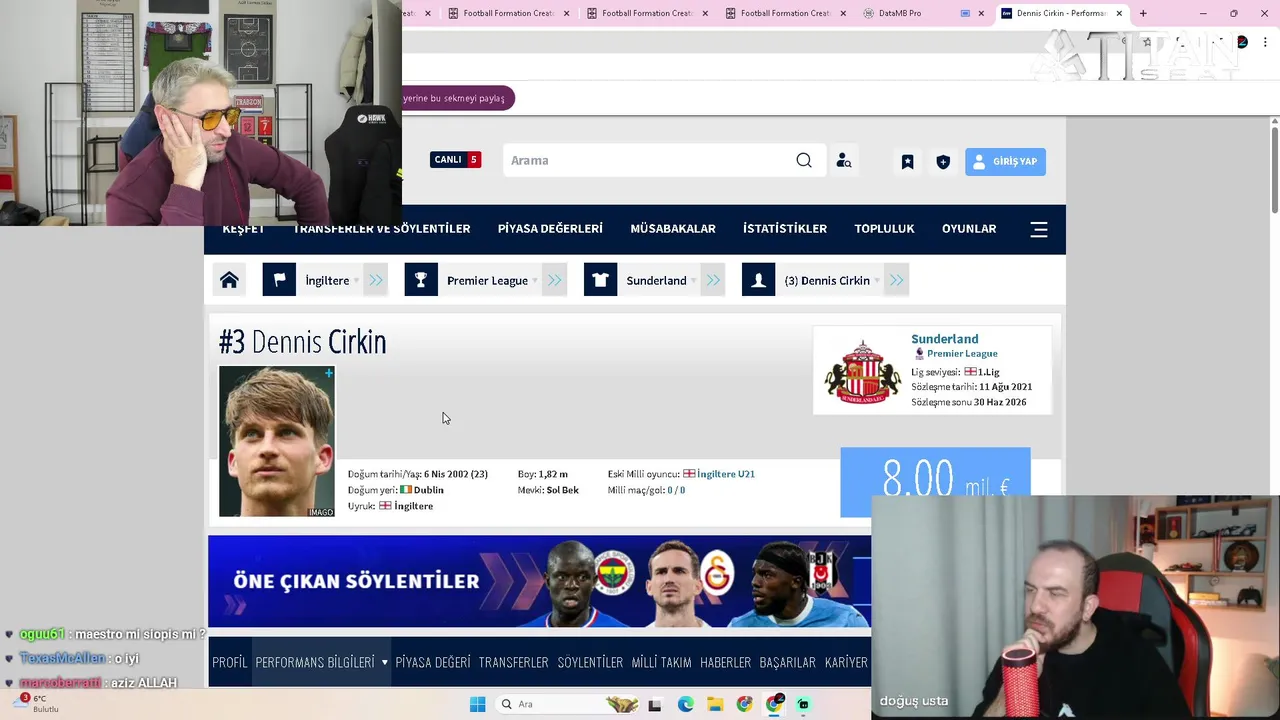Switch to the BAŞARILAR tab

[788, 662]
